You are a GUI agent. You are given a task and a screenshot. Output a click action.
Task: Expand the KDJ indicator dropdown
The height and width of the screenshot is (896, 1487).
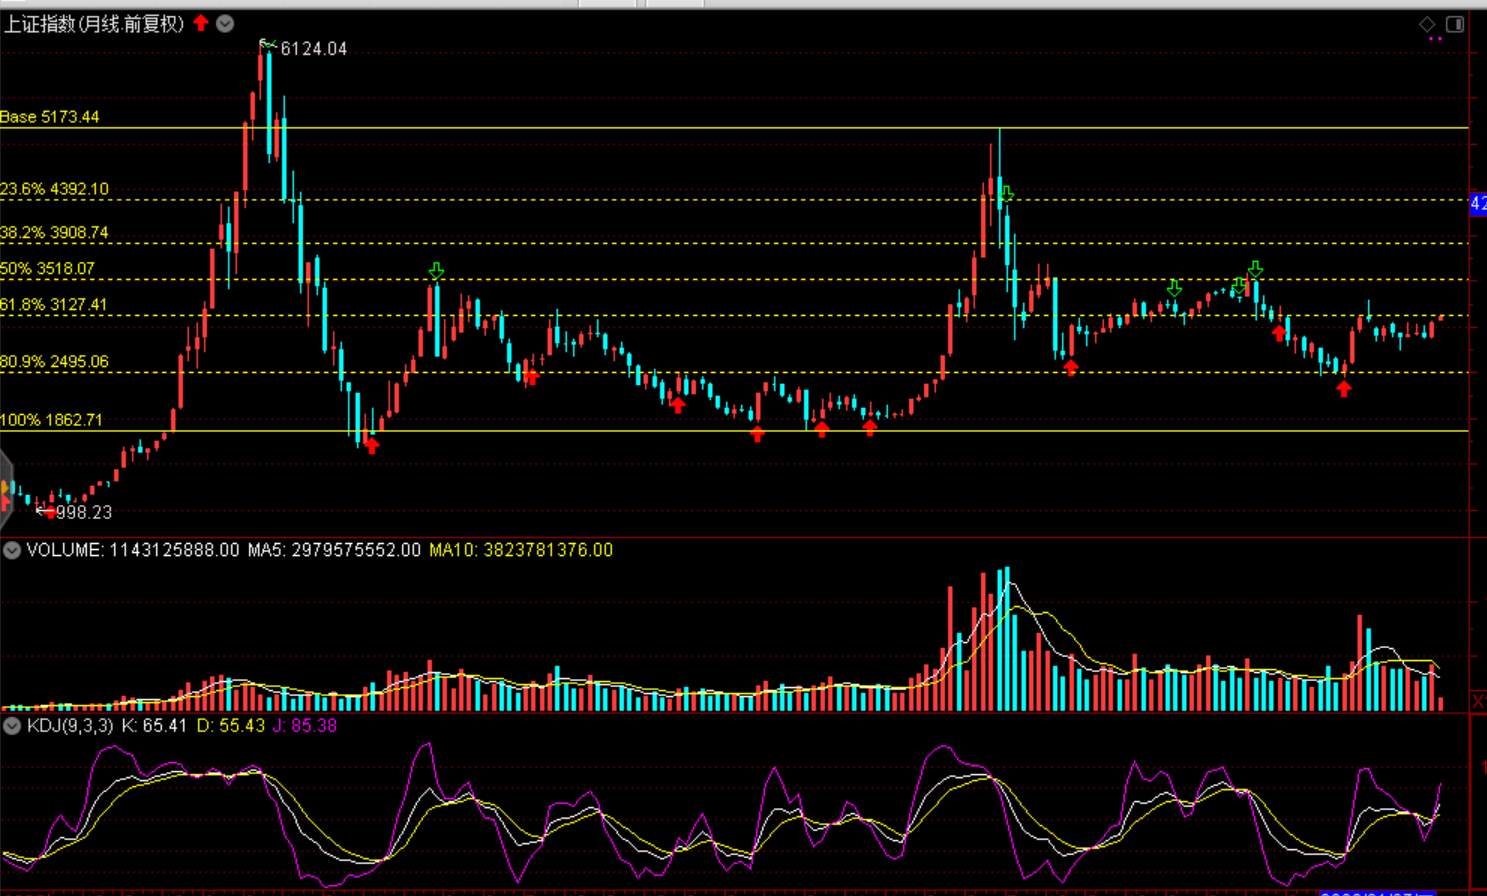point(12,726)
